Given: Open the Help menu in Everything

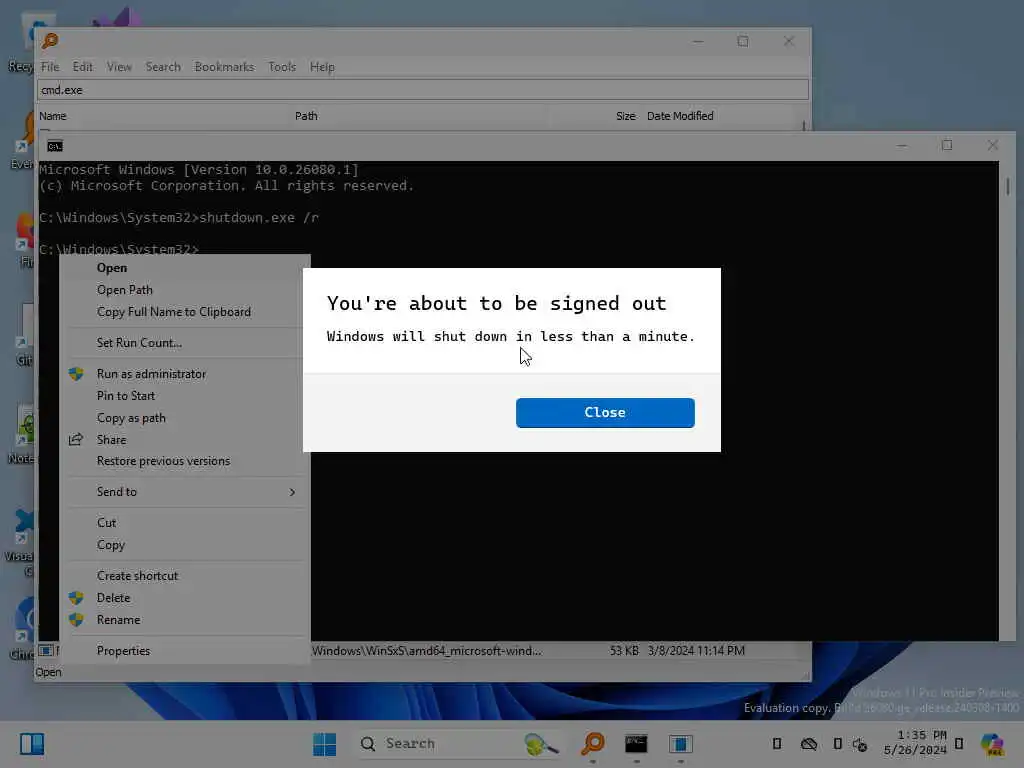Looking at the screenshot, I should click(x=322, y=67).
